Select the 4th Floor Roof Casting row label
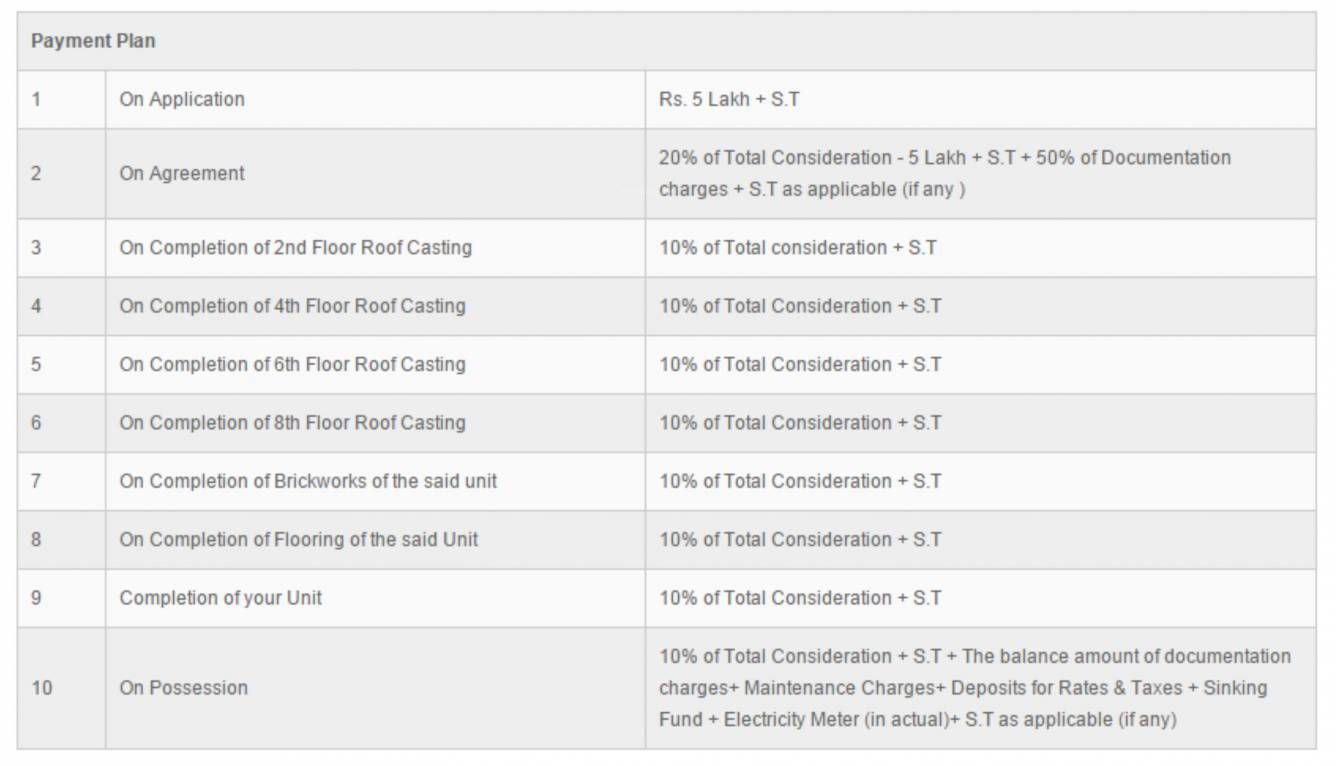The width and height of the screenshot is (1336, 766). click(292, 306)
